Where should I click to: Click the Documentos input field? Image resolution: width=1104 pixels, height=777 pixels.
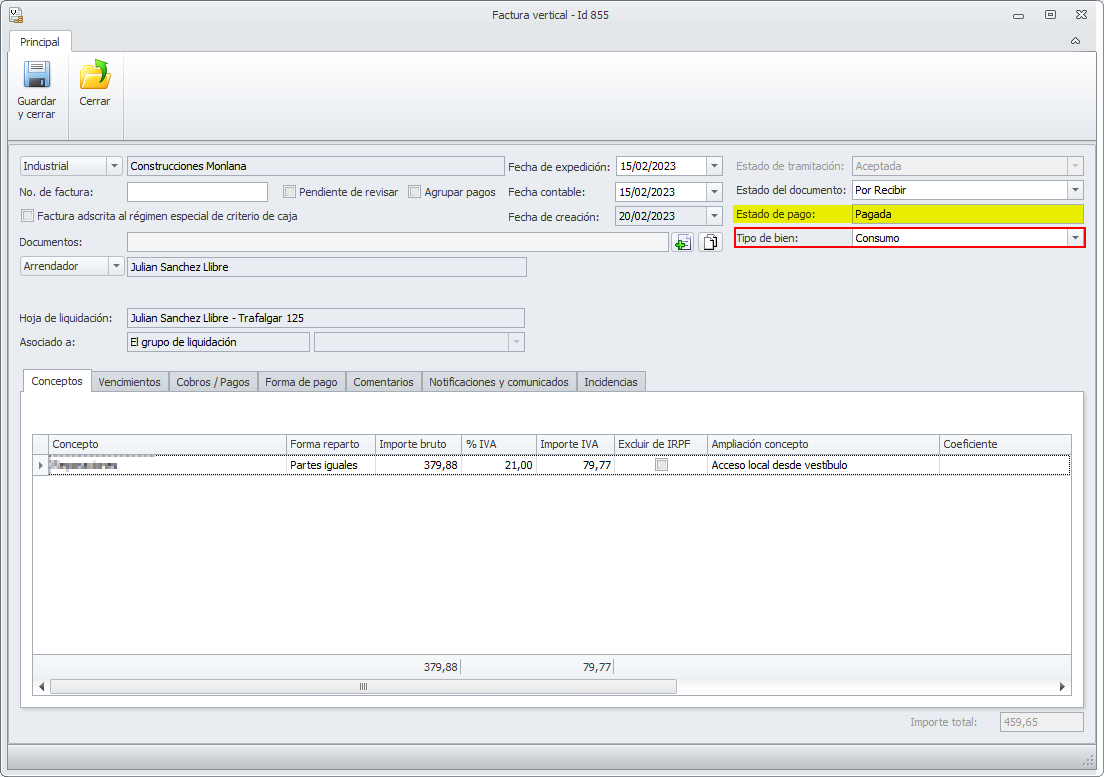[398, 242]
